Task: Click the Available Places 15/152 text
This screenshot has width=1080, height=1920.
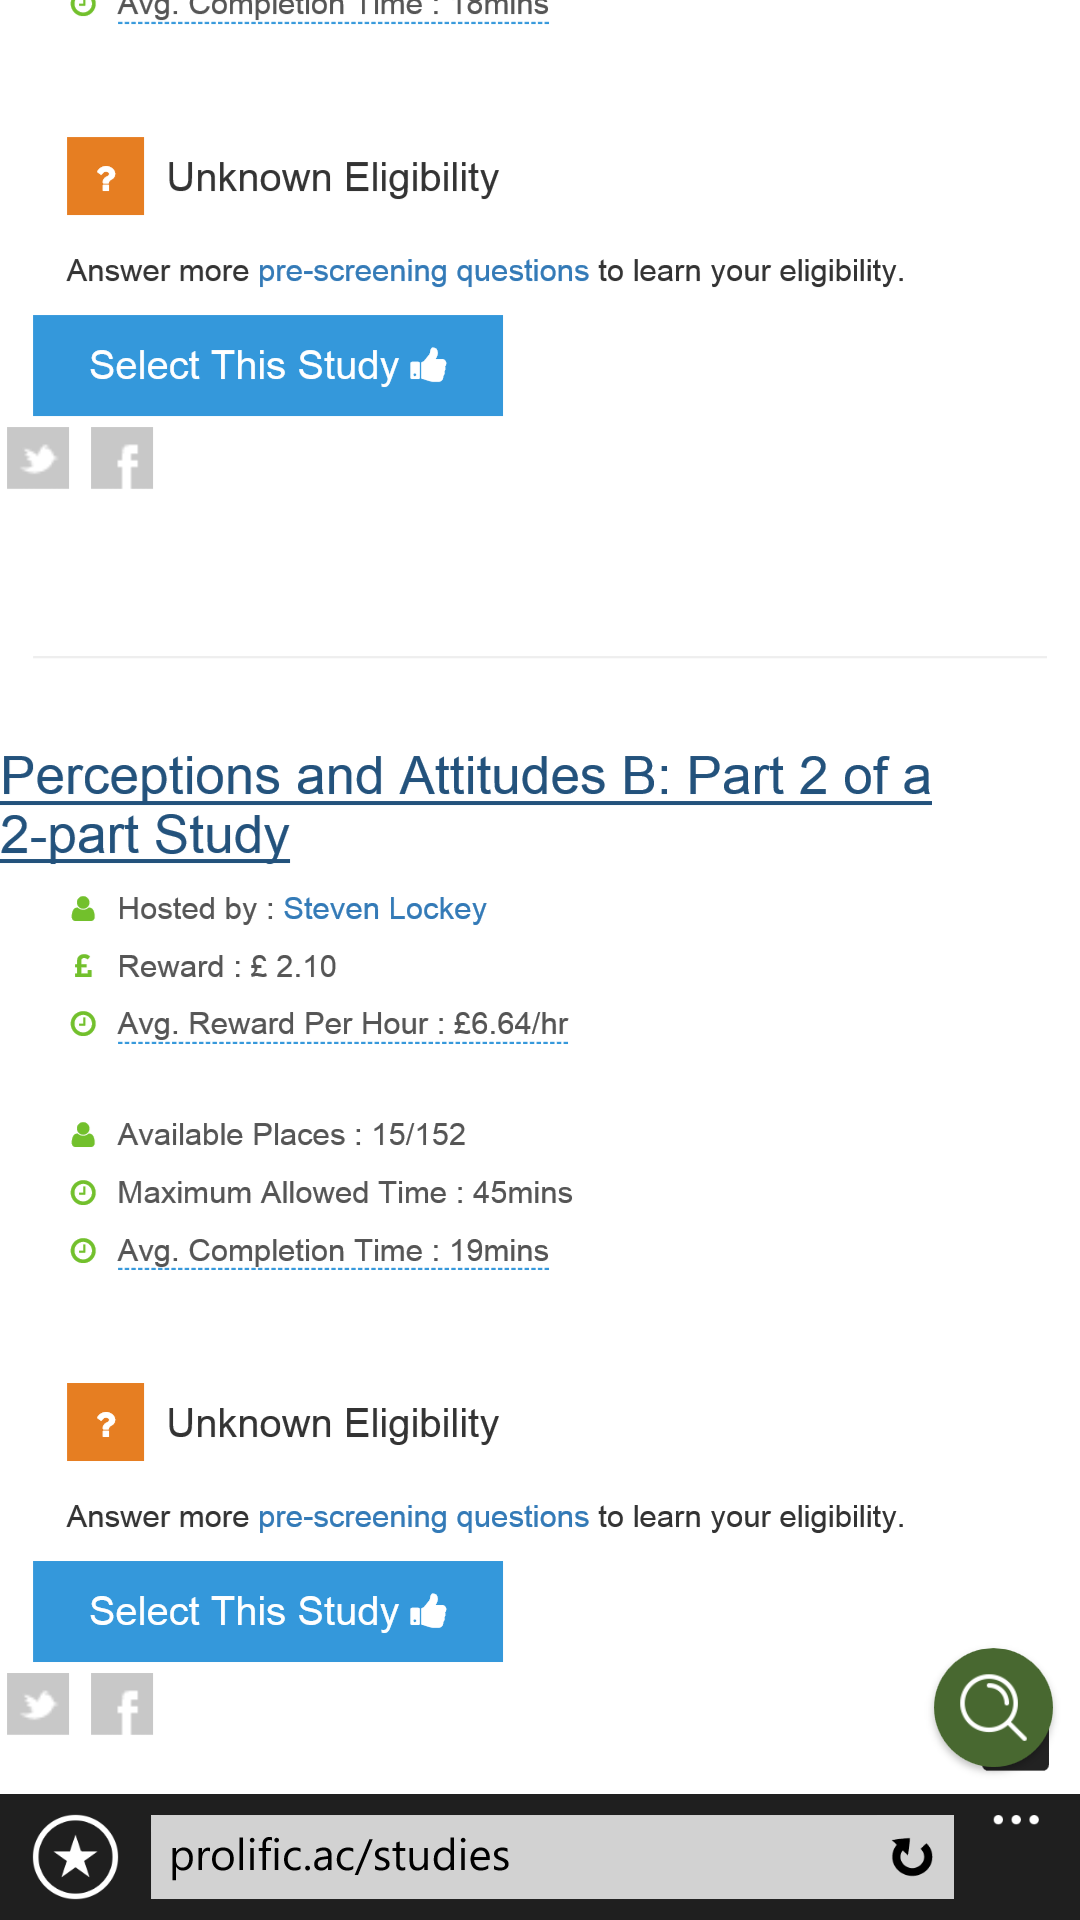Action: pos(291,1135)
